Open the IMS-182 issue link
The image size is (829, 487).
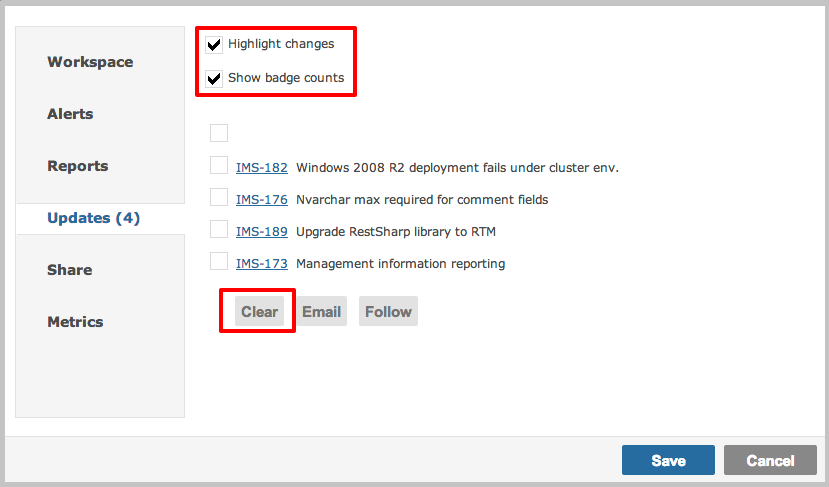coord(262,168)
